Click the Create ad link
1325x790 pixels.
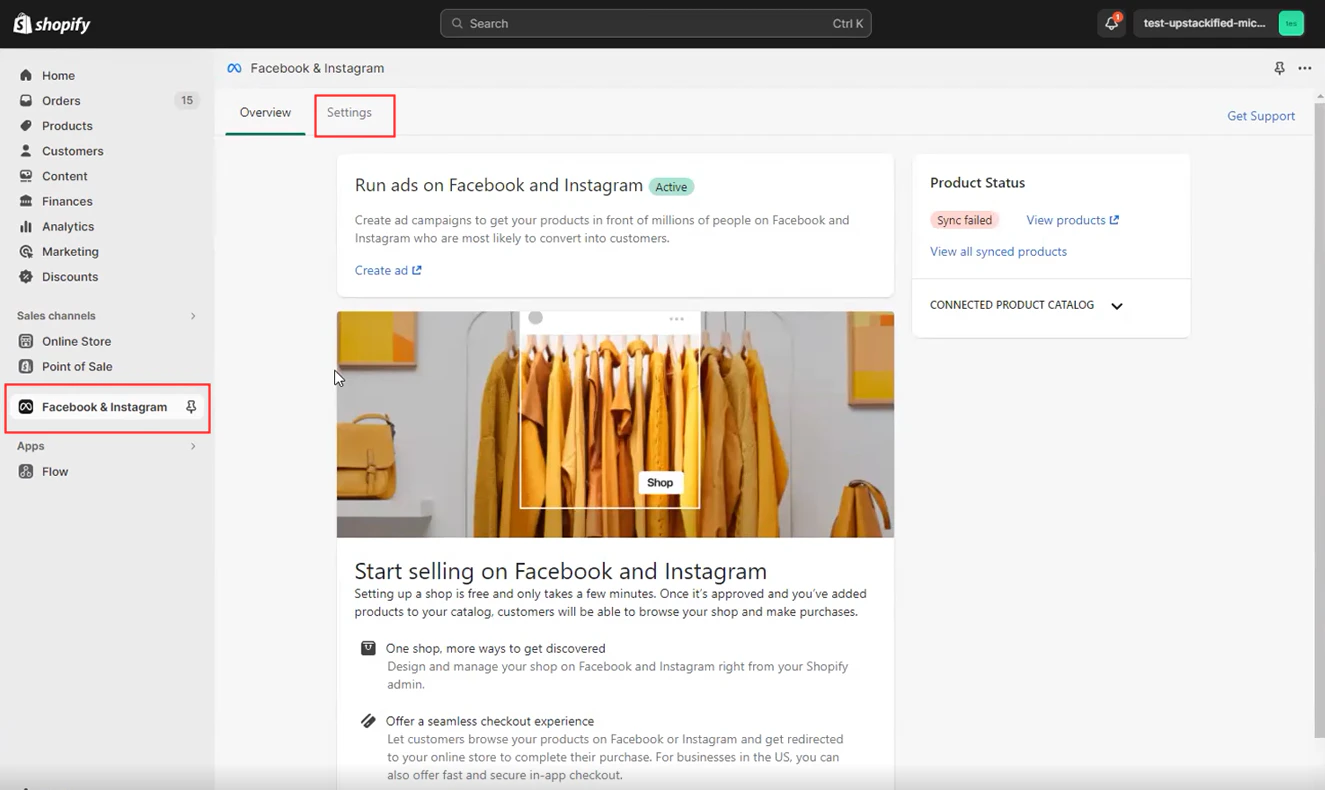pyautogui.click(x=388, y=270)
